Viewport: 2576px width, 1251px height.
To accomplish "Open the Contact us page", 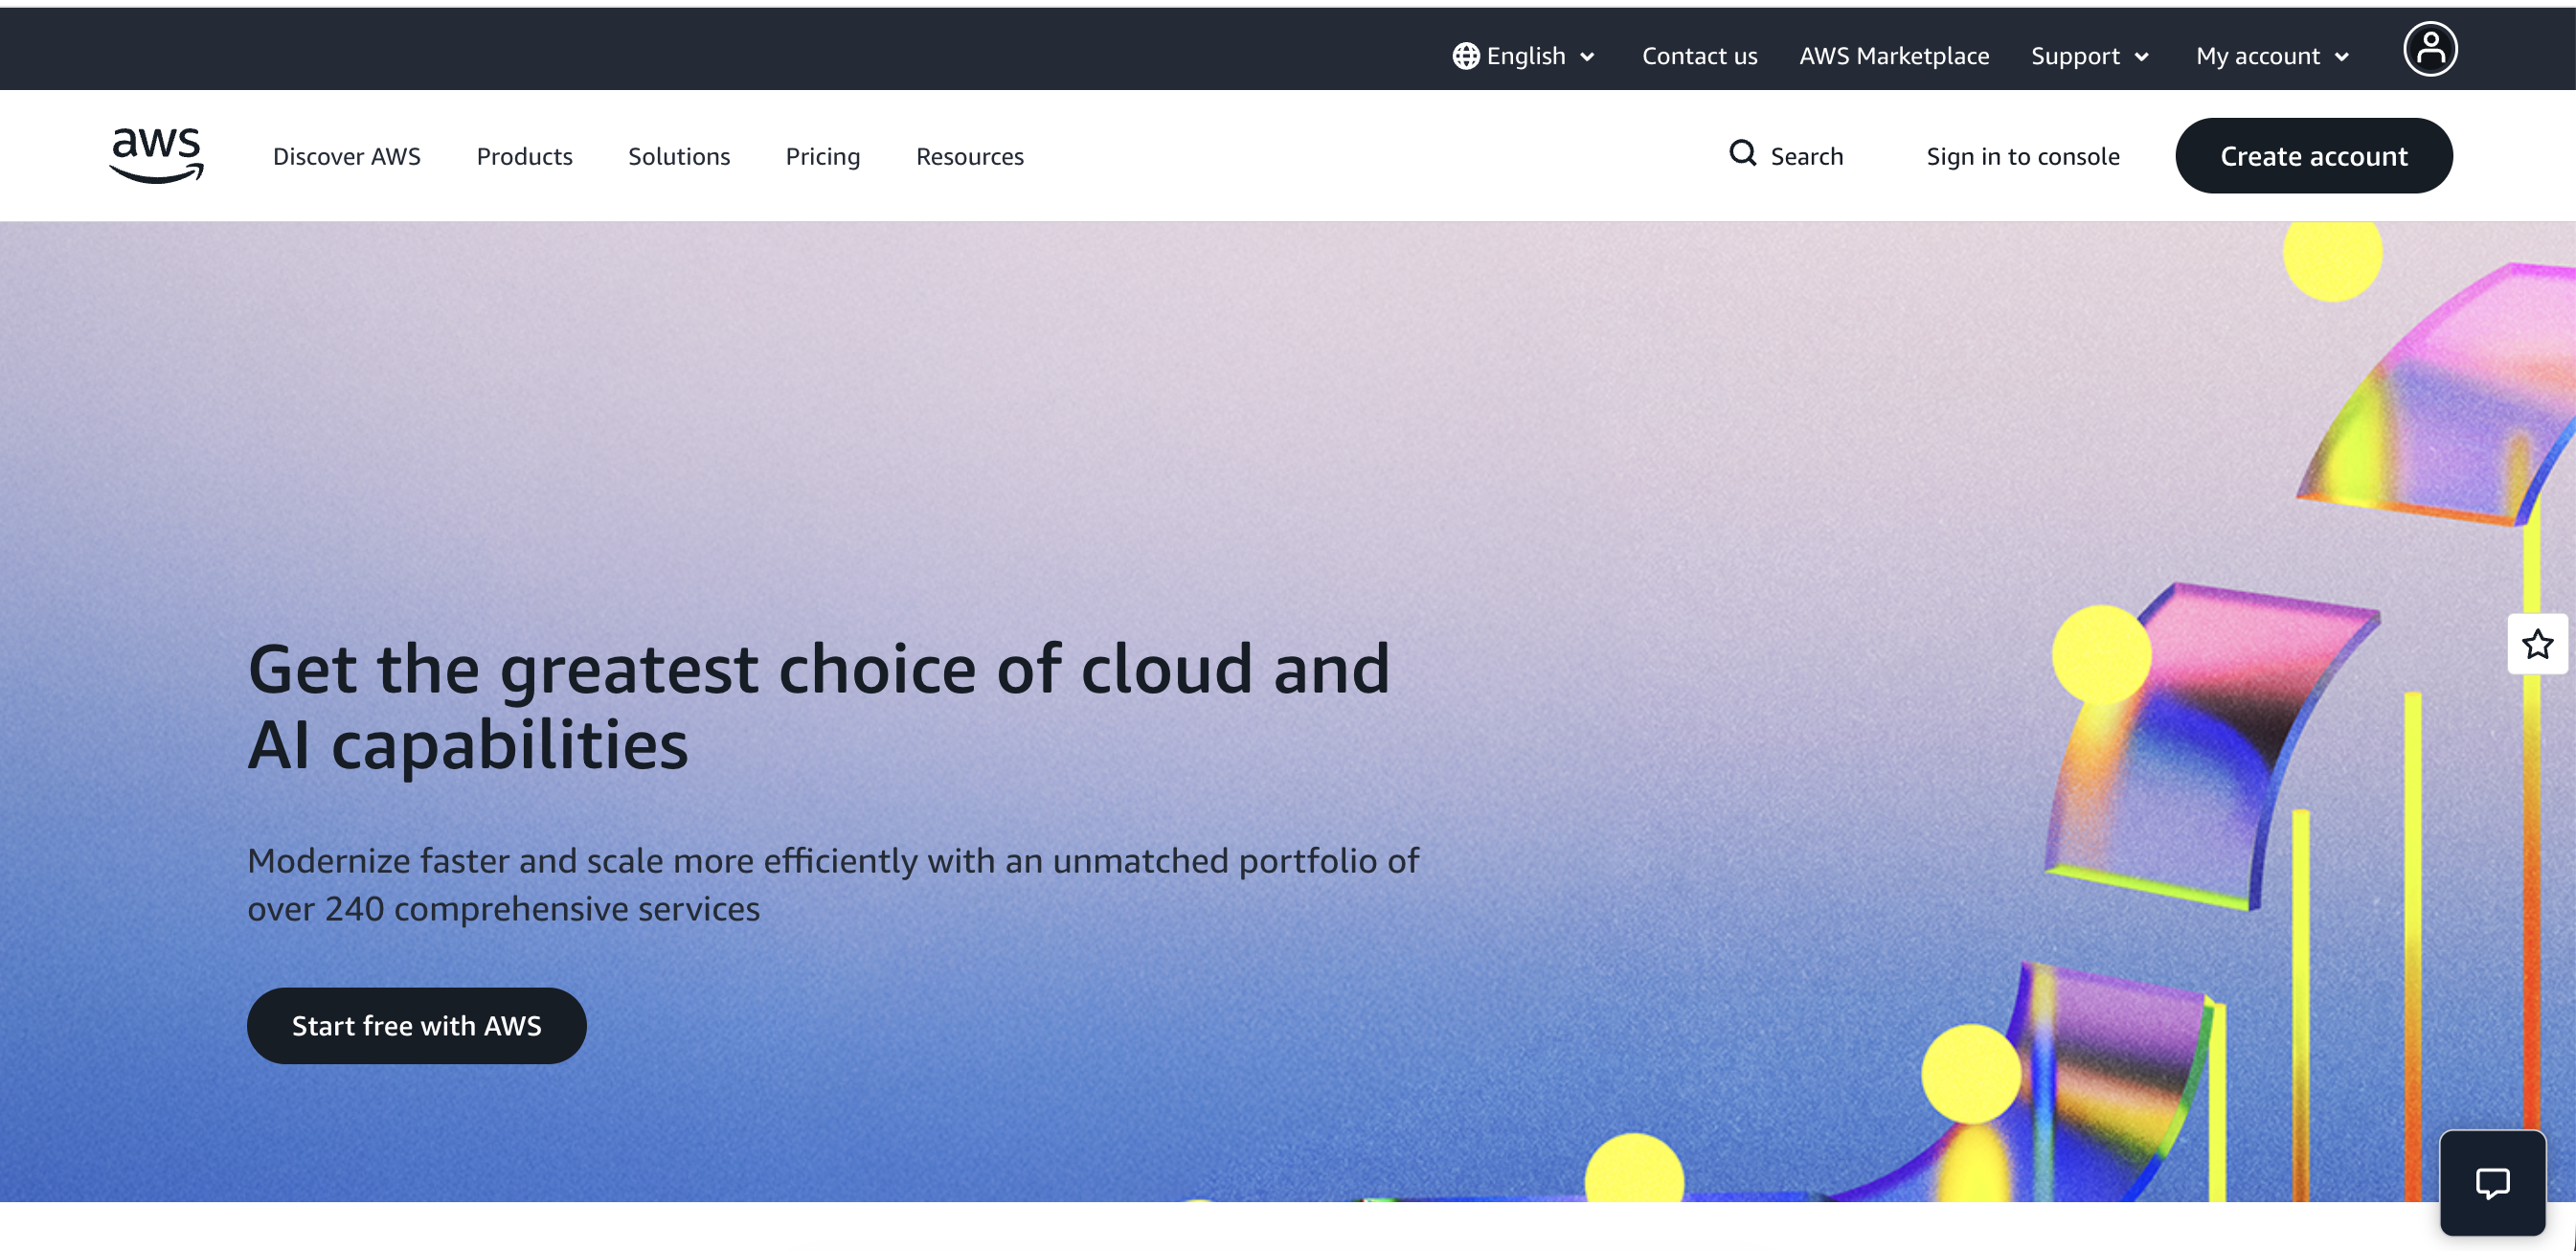I will pos(1699,56).
